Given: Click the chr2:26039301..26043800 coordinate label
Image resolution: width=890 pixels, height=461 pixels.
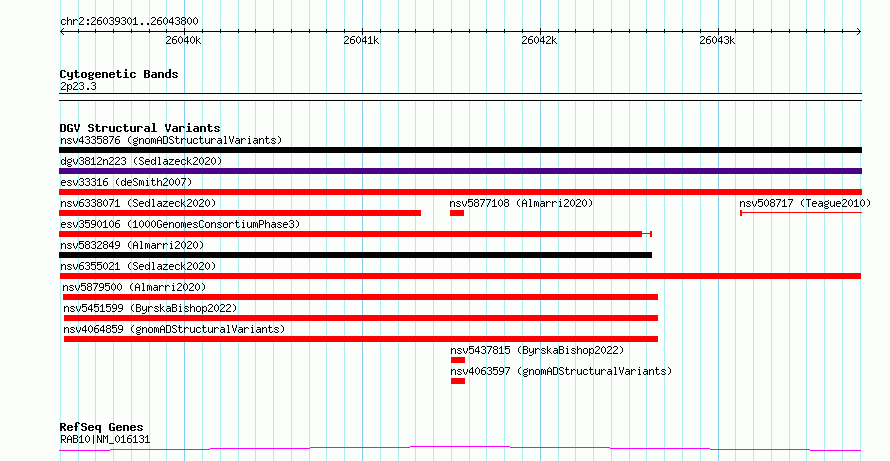Looking at the screenshot, I should (129, 22).
